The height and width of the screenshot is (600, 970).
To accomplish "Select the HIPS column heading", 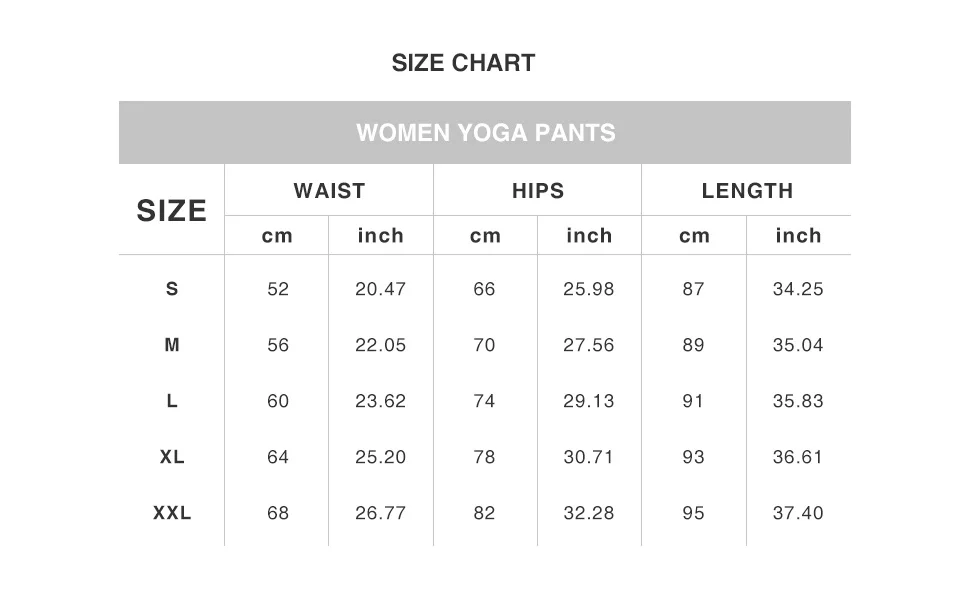I will pyautogui.click(x=538, y=191).
